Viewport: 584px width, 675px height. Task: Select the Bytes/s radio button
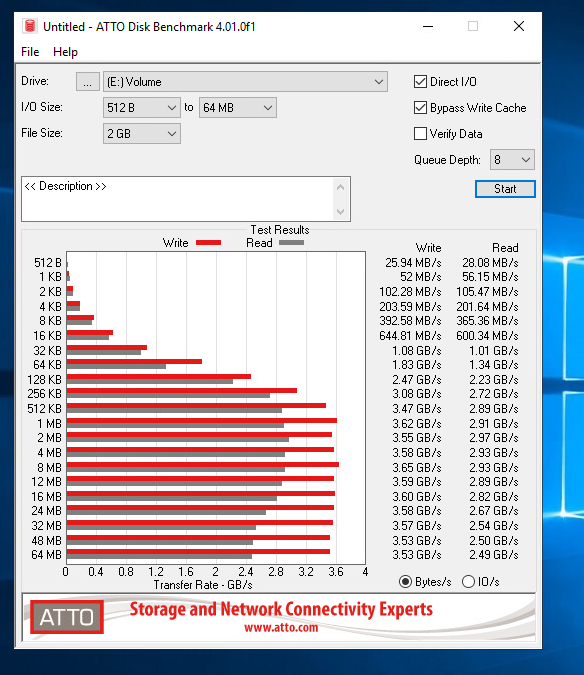[x=405, y=582]
